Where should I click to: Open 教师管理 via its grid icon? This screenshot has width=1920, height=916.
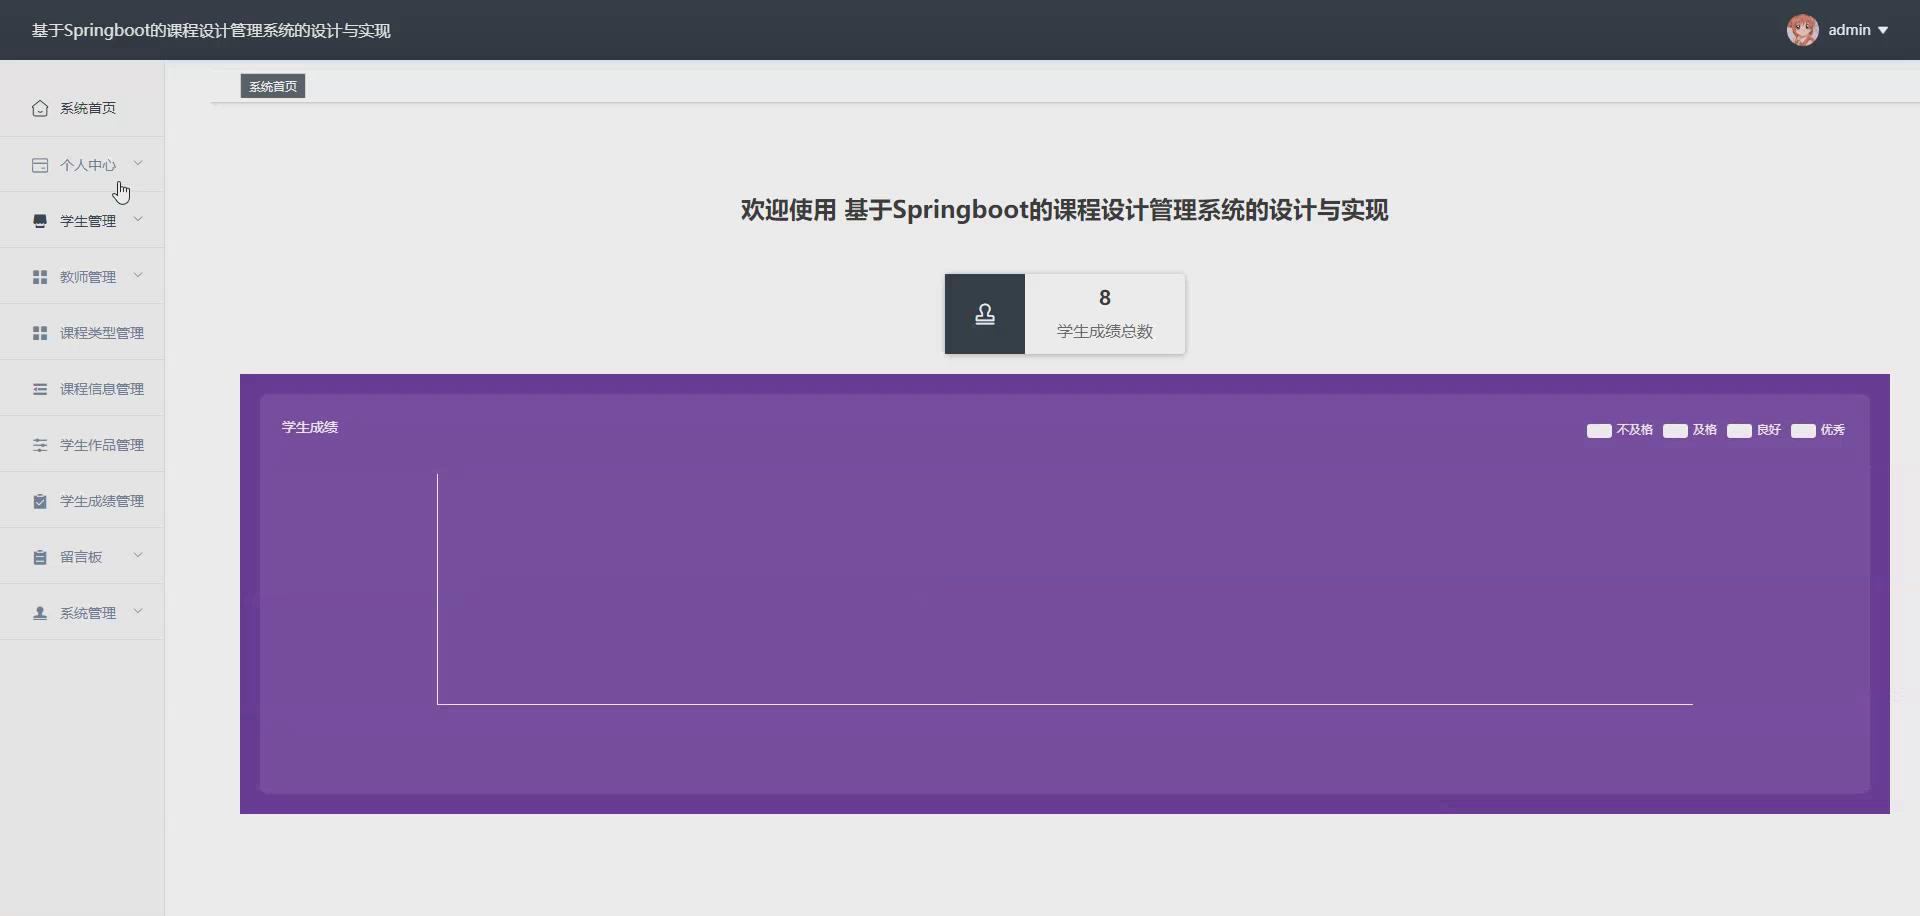point(40,276)
